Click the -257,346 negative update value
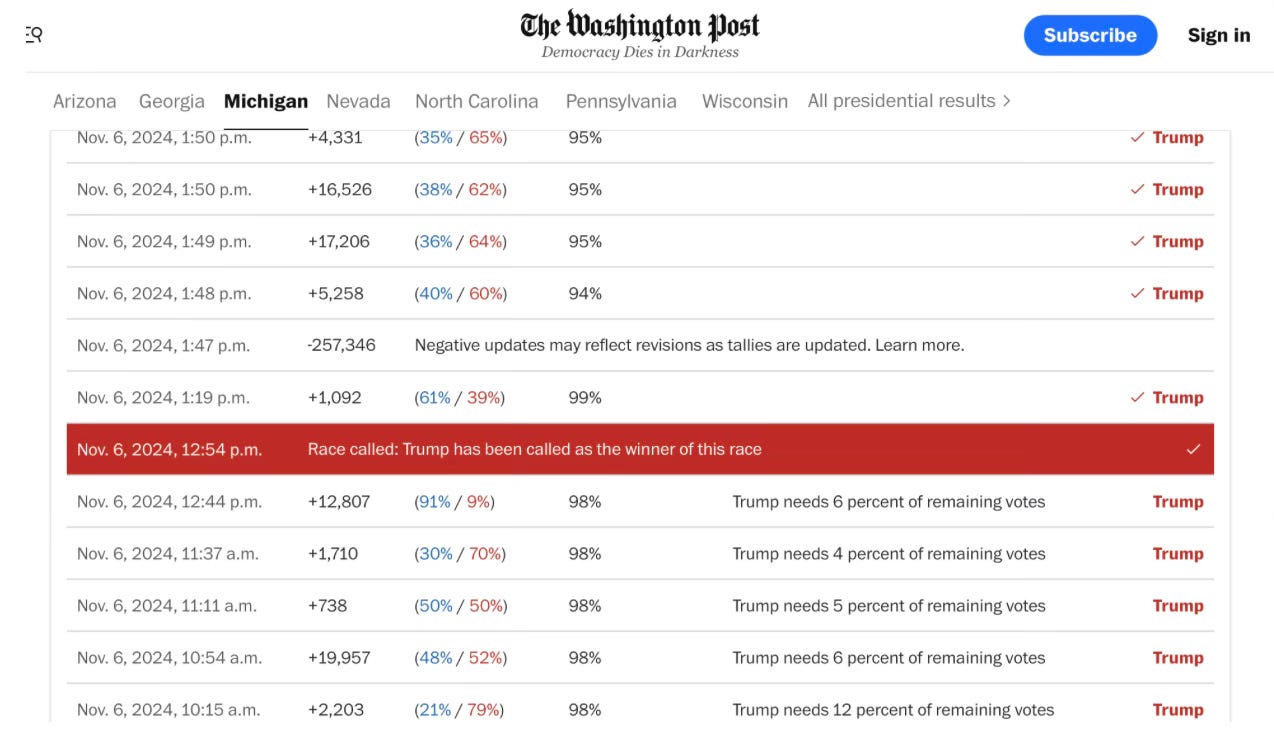The height and width of the screenshot is (740, 1274). [341, 345]
